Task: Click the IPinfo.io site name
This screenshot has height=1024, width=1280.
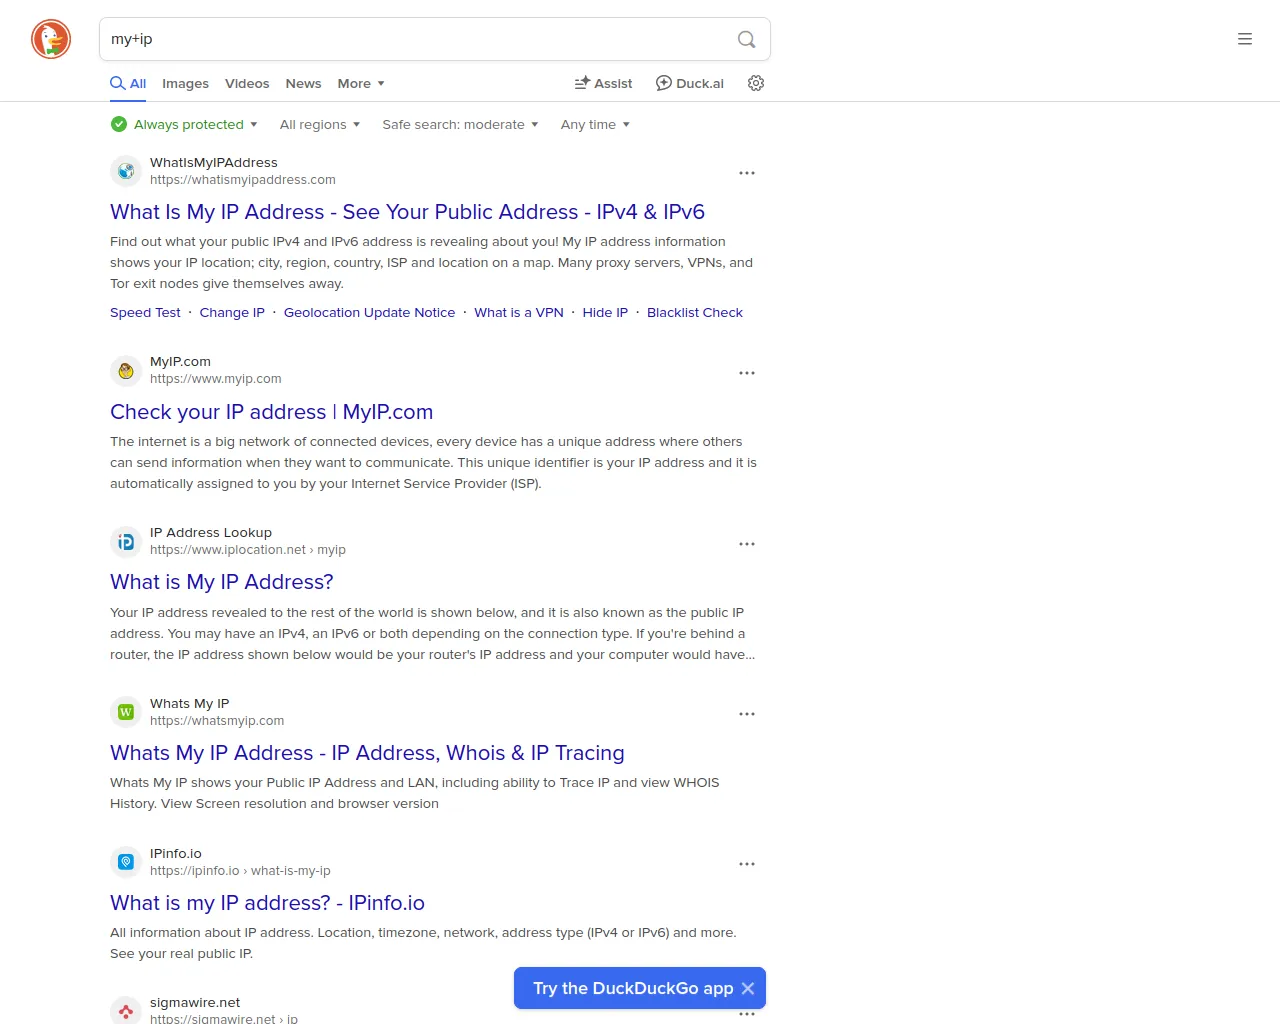Action: (x=176, y=853)
